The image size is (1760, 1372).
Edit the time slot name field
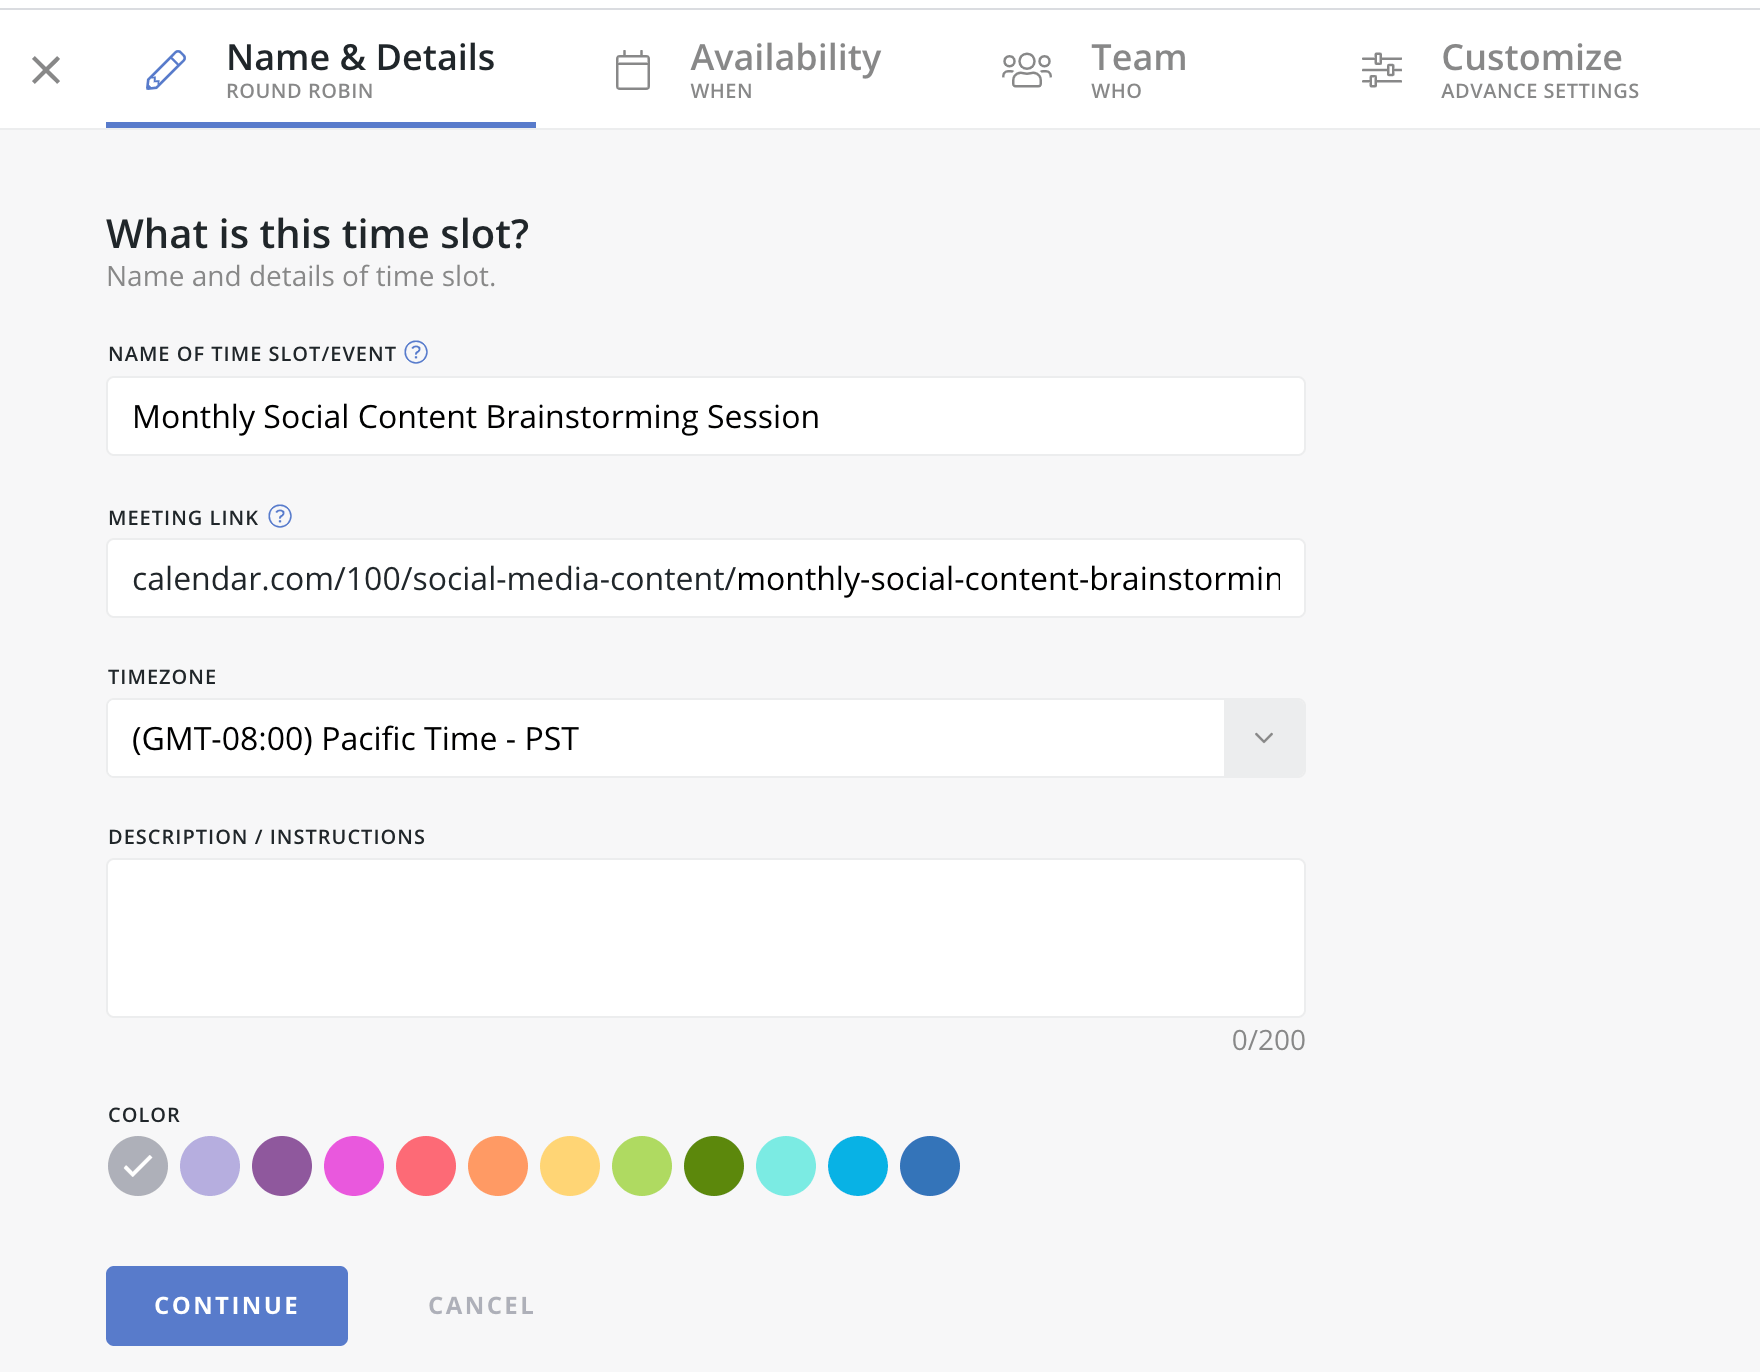point(706,416)
